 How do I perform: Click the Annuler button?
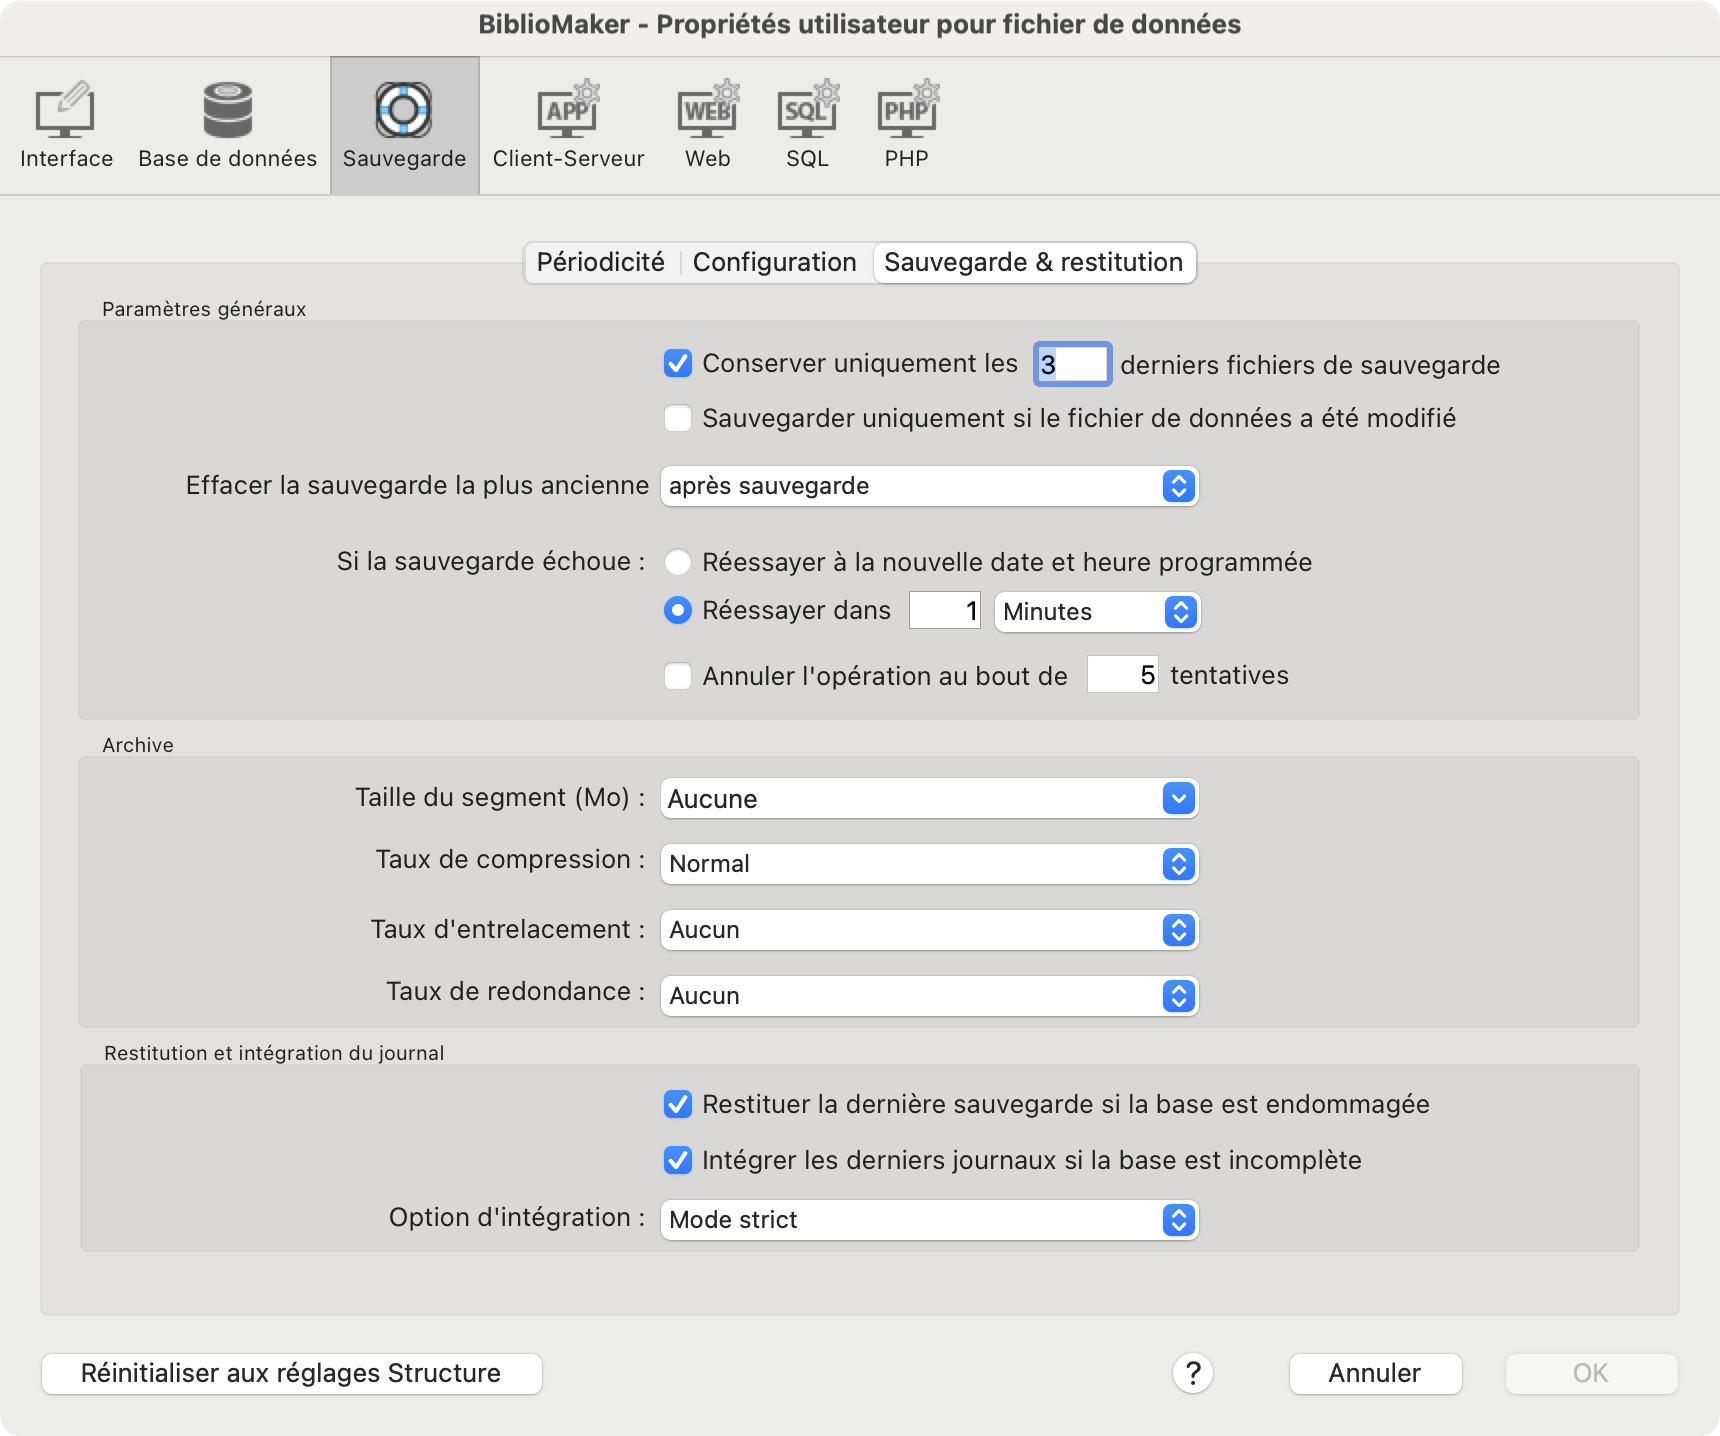click(1375, 1373)
